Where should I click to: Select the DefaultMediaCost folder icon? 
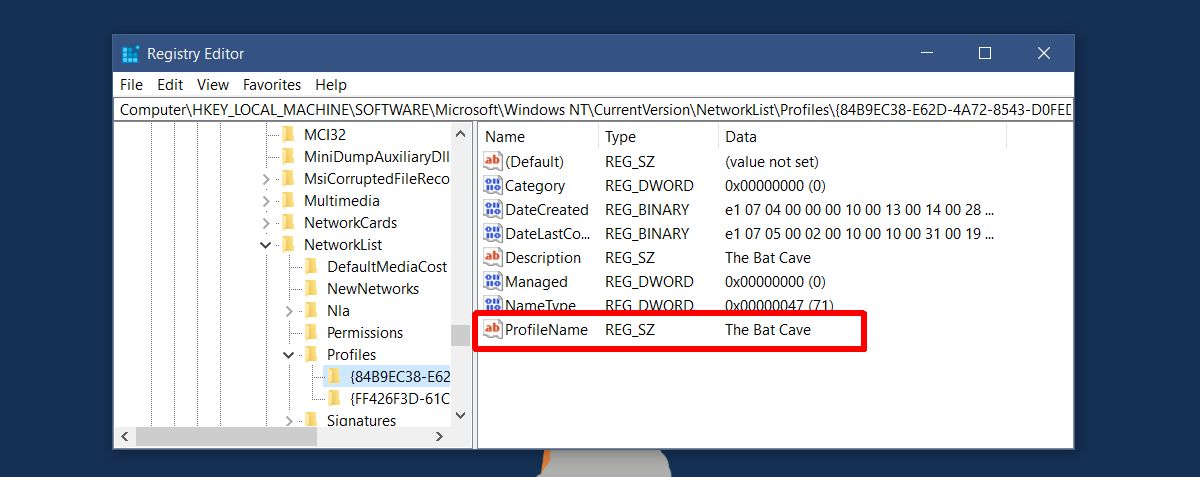point(311,267)
